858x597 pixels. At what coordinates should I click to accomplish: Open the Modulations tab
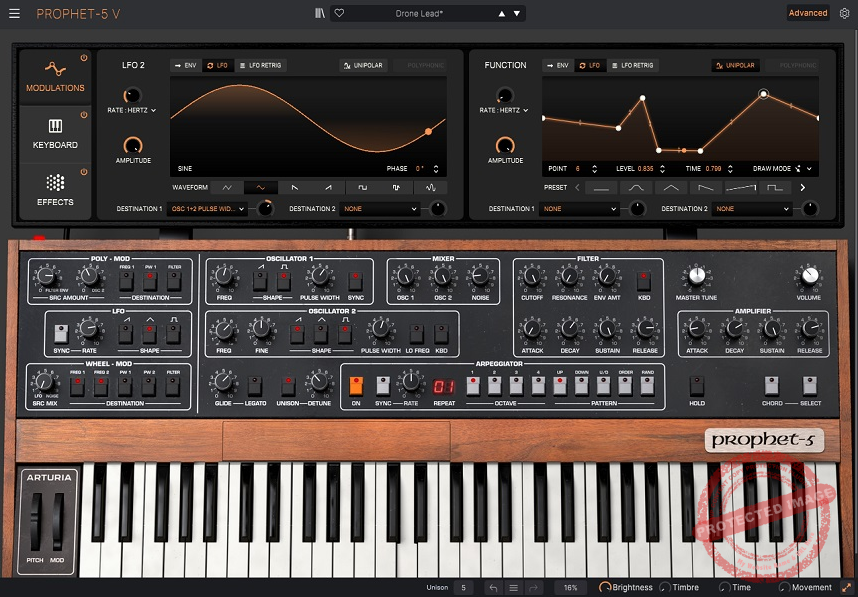point(55,77)
